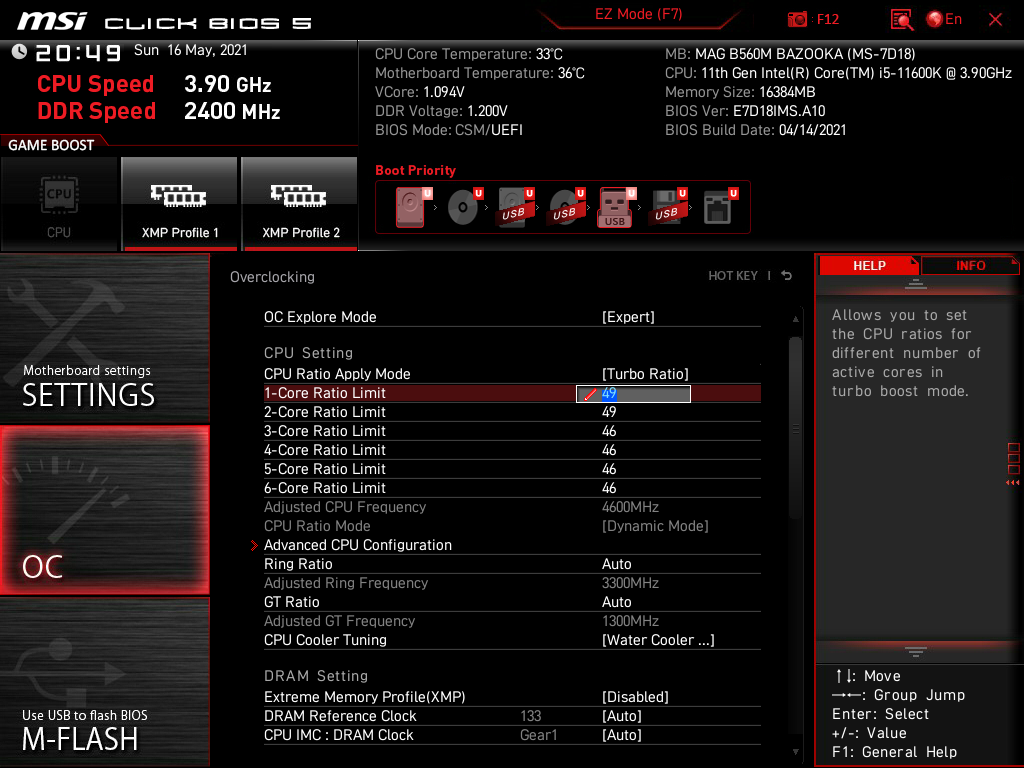Viewport: 1024px width, 768px height.
Task: Toggle the bottom help panel grip handle
Action: pyautogui.click(x=916, y=652)
